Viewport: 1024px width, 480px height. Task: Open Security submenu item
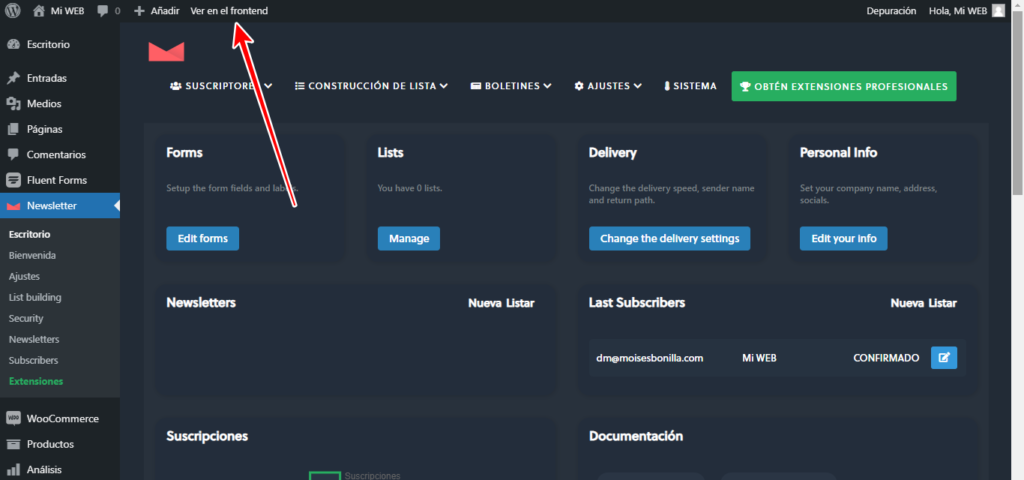coord(26,318)
